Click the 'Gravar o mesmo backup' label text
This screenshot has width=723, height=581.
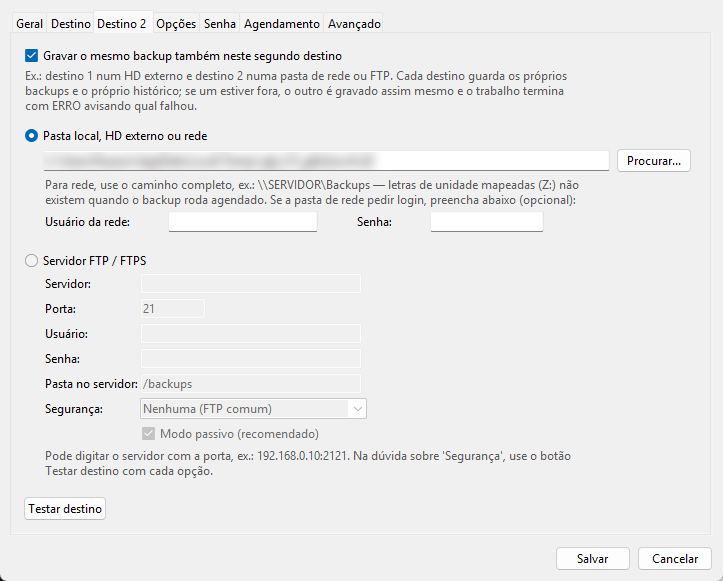(192, 56)
